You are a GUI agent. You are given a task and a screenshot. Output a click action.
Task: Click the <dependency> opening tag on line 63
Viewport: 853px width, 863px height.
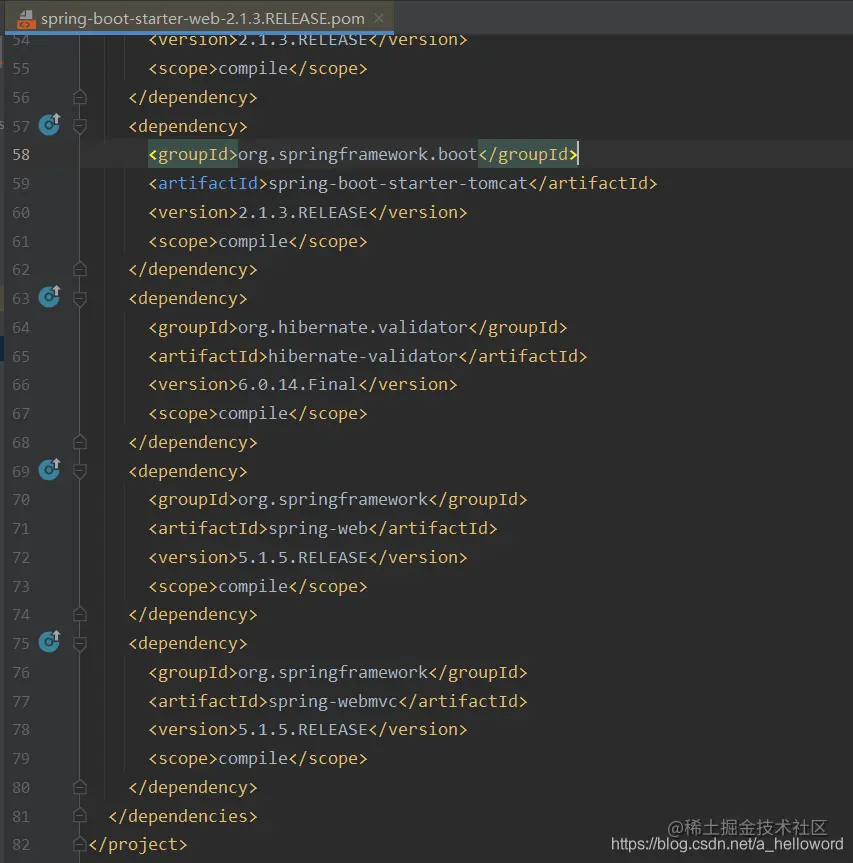point(188,298)
